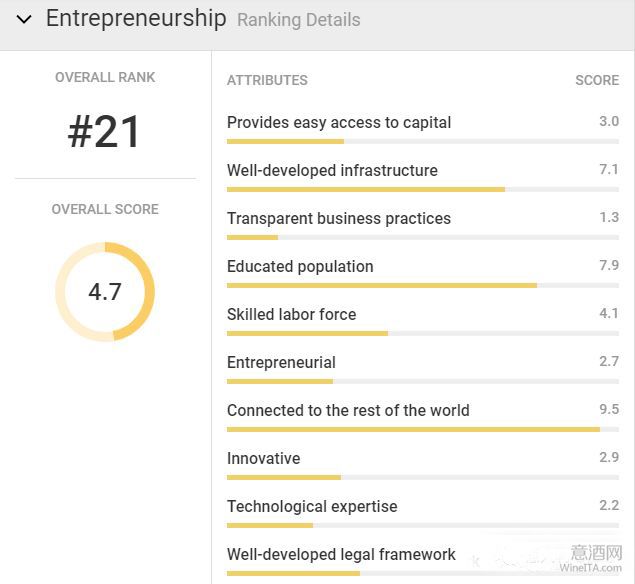Click the WineITA.com watermark logo

(591, 559)
